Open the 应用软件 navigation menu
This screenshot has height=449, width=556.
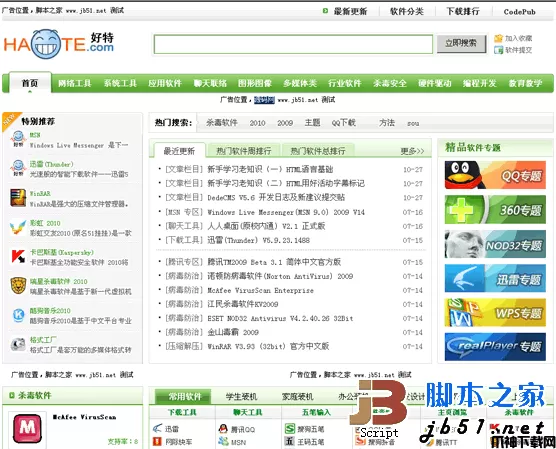pos(165,83)
